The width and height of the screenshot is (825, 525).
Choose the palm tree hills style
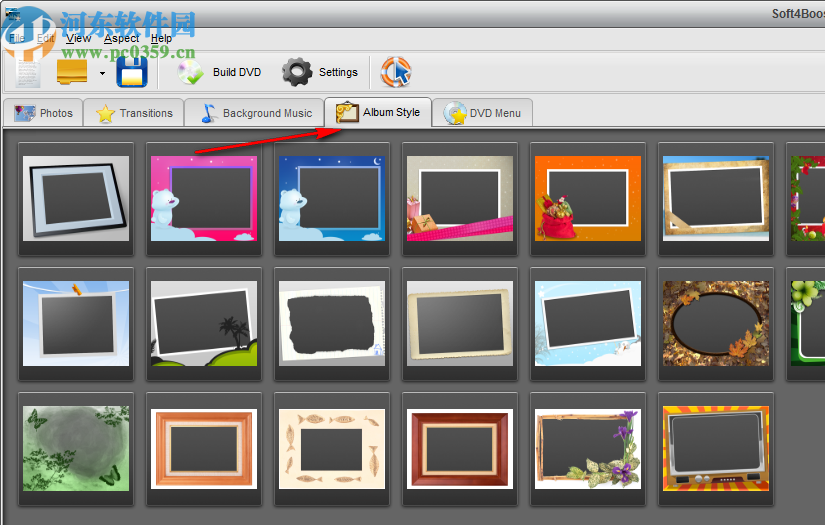(x=204, y=324)
